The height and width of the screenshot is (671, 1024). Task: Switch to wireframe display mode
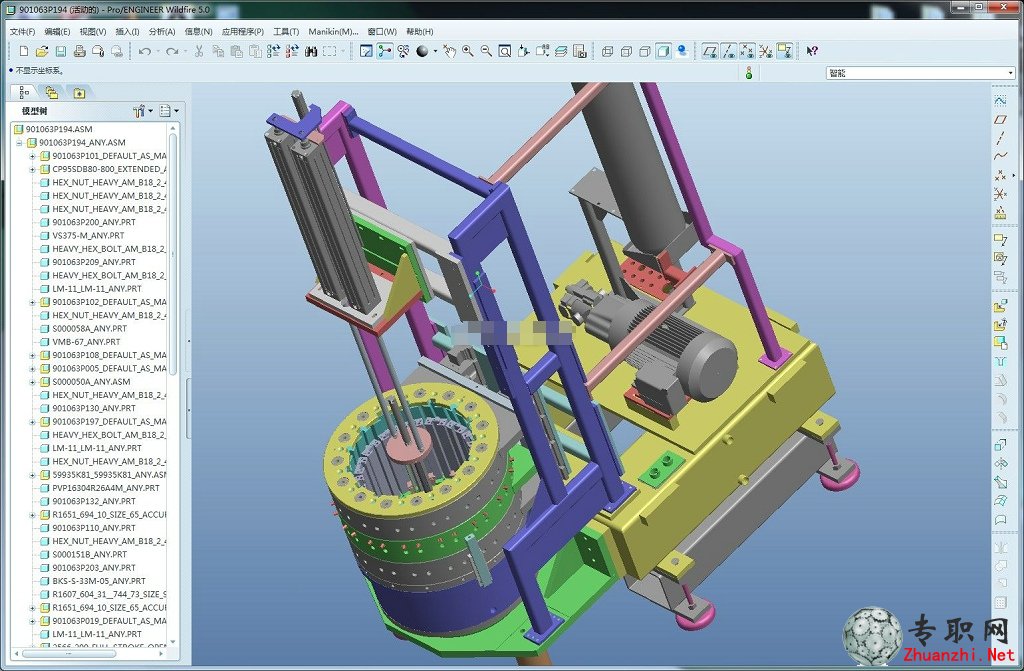point(607,51)
